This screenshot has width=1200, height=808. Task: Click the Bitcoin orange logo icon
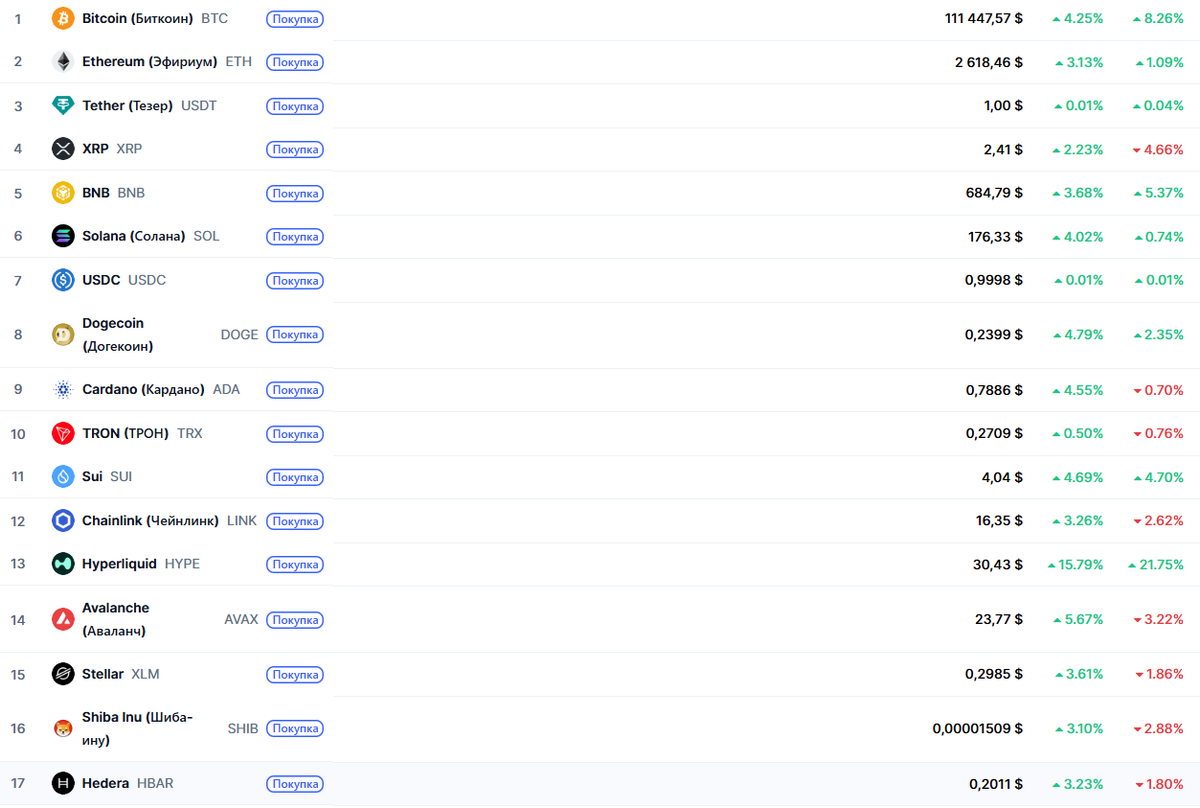(x=63, y=18)
